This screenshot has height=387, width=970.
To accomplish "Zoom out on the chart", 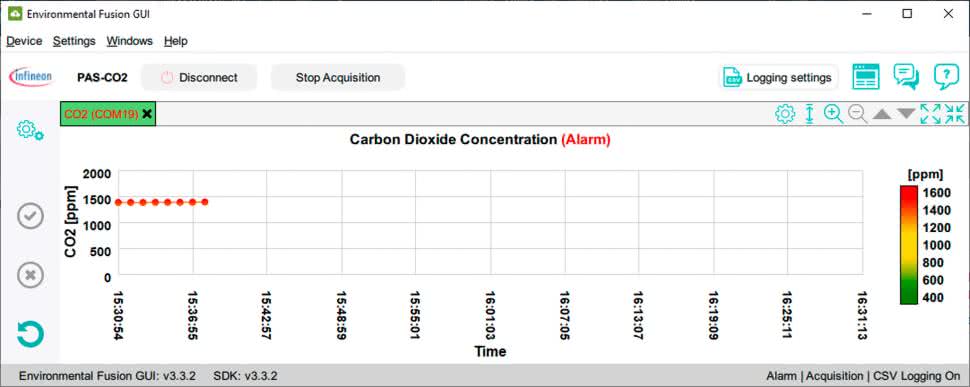I will 857,114.
